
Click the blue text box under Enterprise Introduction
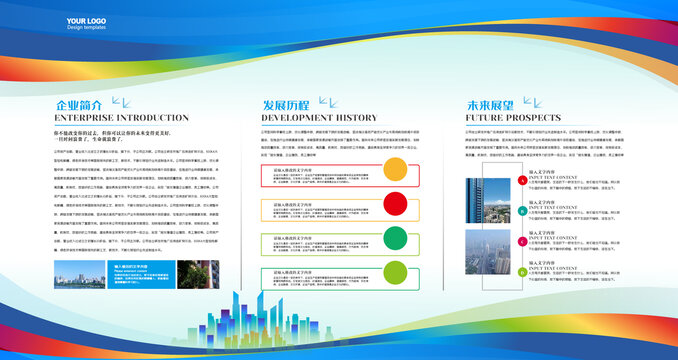point(141,274)
